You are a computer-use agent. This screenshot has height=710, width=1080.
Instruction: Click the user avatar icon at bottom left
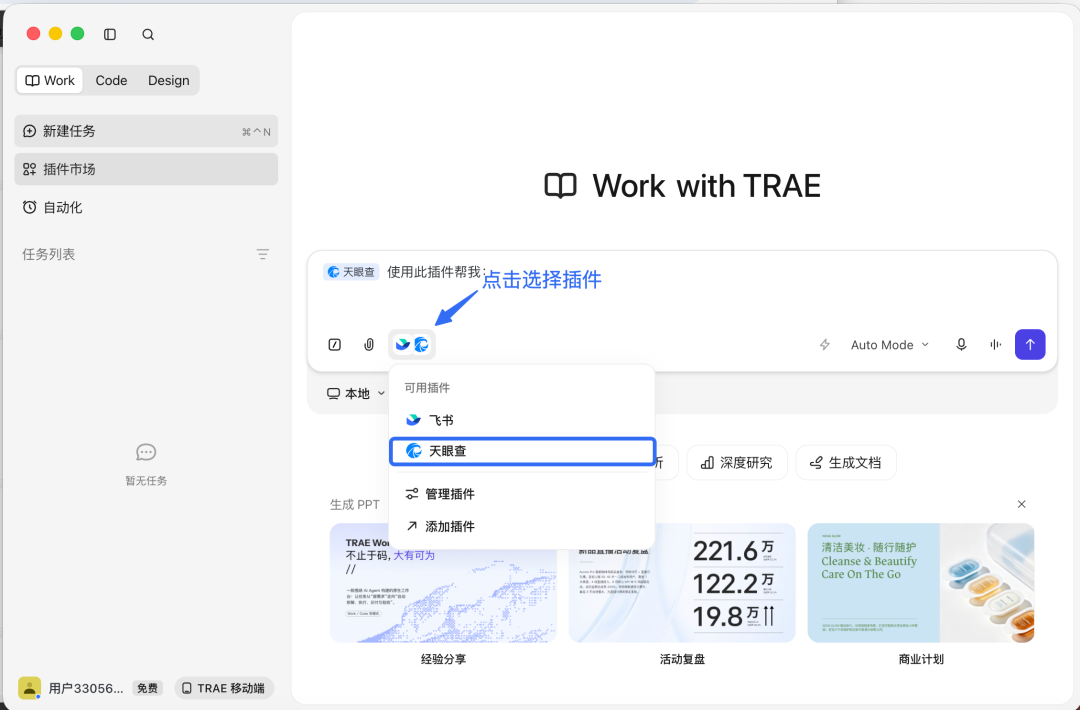pyautogui.click(x=30, y=687)
